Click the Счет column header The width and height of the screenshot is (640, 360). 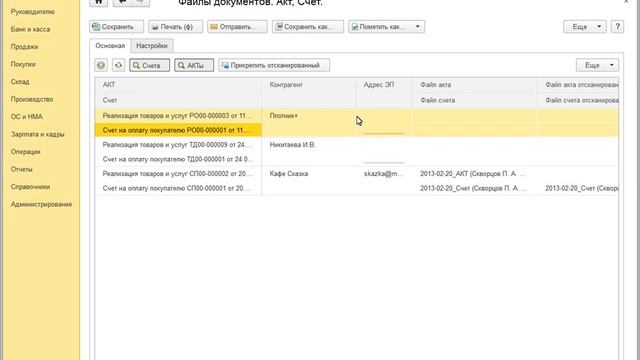[178, 100]
